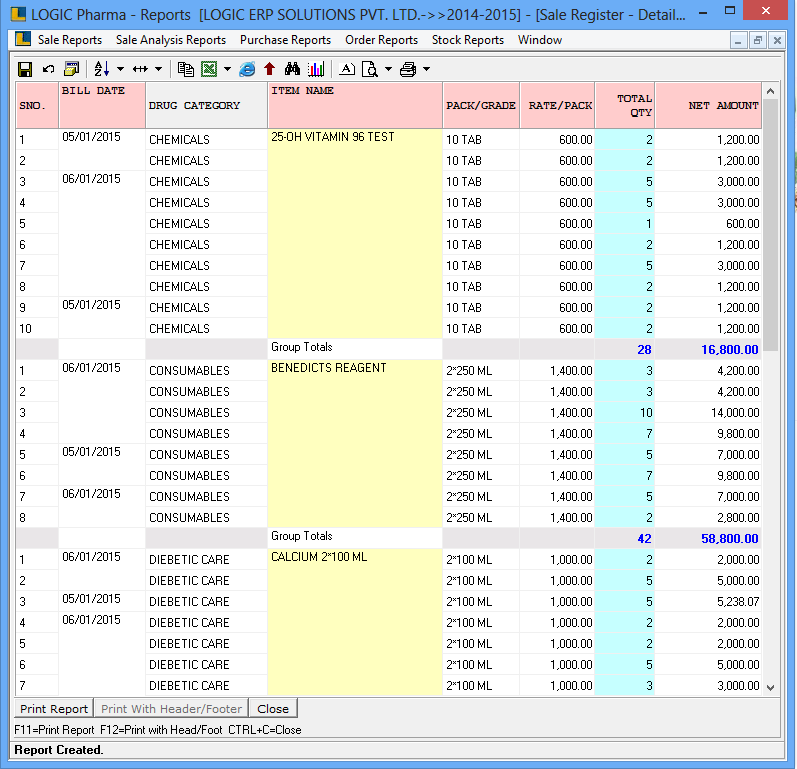Open the Sale Reports menu

70,40
